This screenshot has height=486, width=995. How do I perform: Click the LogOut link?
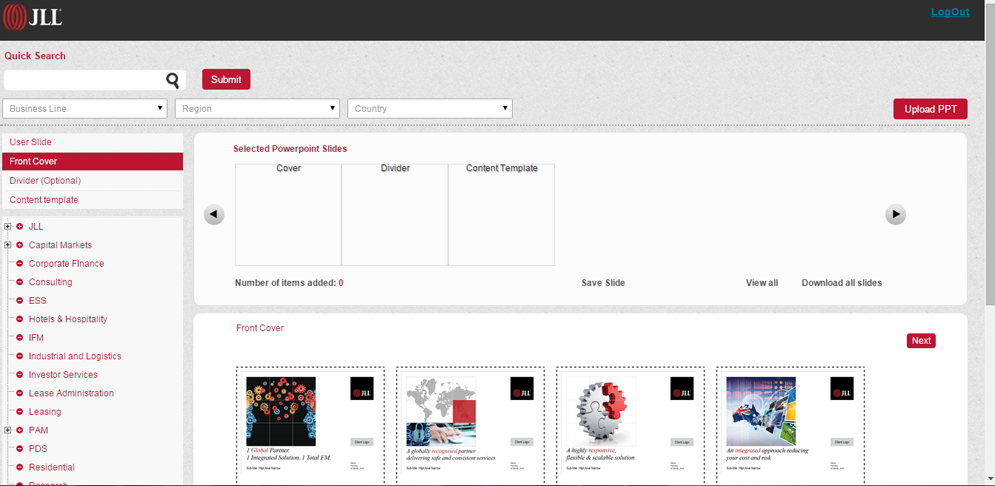(950, 12)
